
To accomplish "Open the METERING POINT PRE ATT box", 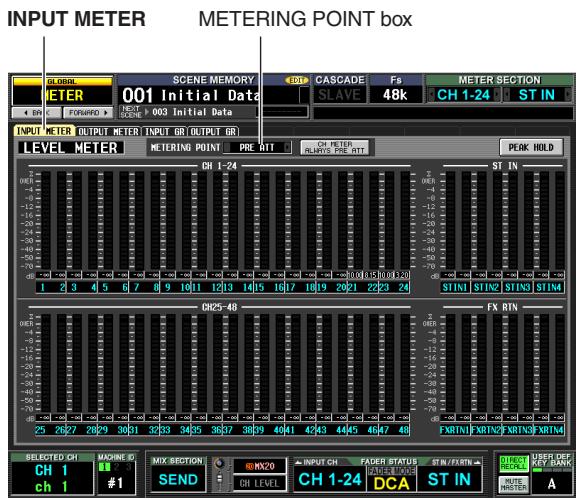I will click(x=257, y=148).
